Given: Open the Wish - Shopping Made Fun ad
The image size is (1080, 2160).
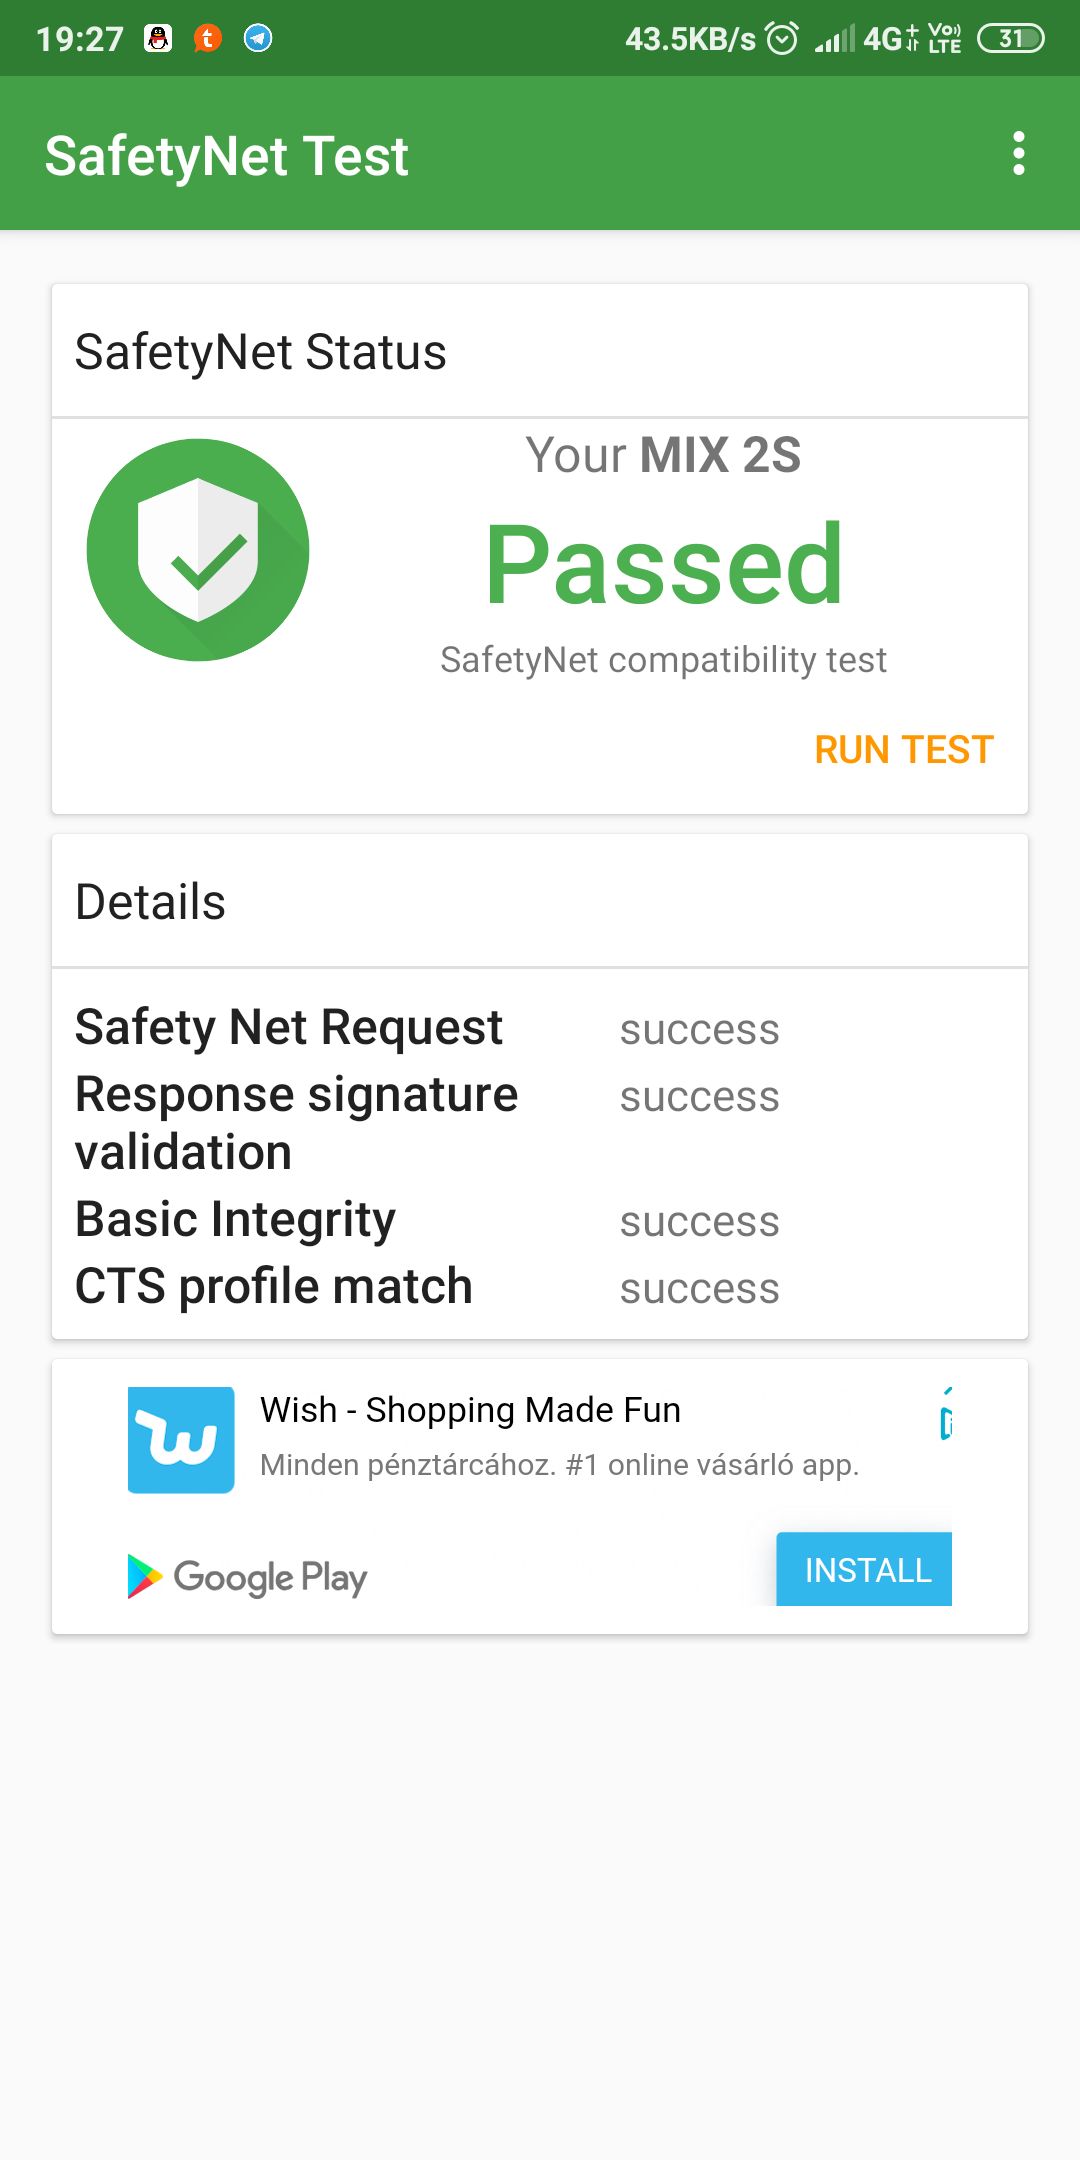Looking at the screenshot, I should (x=470, y=1410).
